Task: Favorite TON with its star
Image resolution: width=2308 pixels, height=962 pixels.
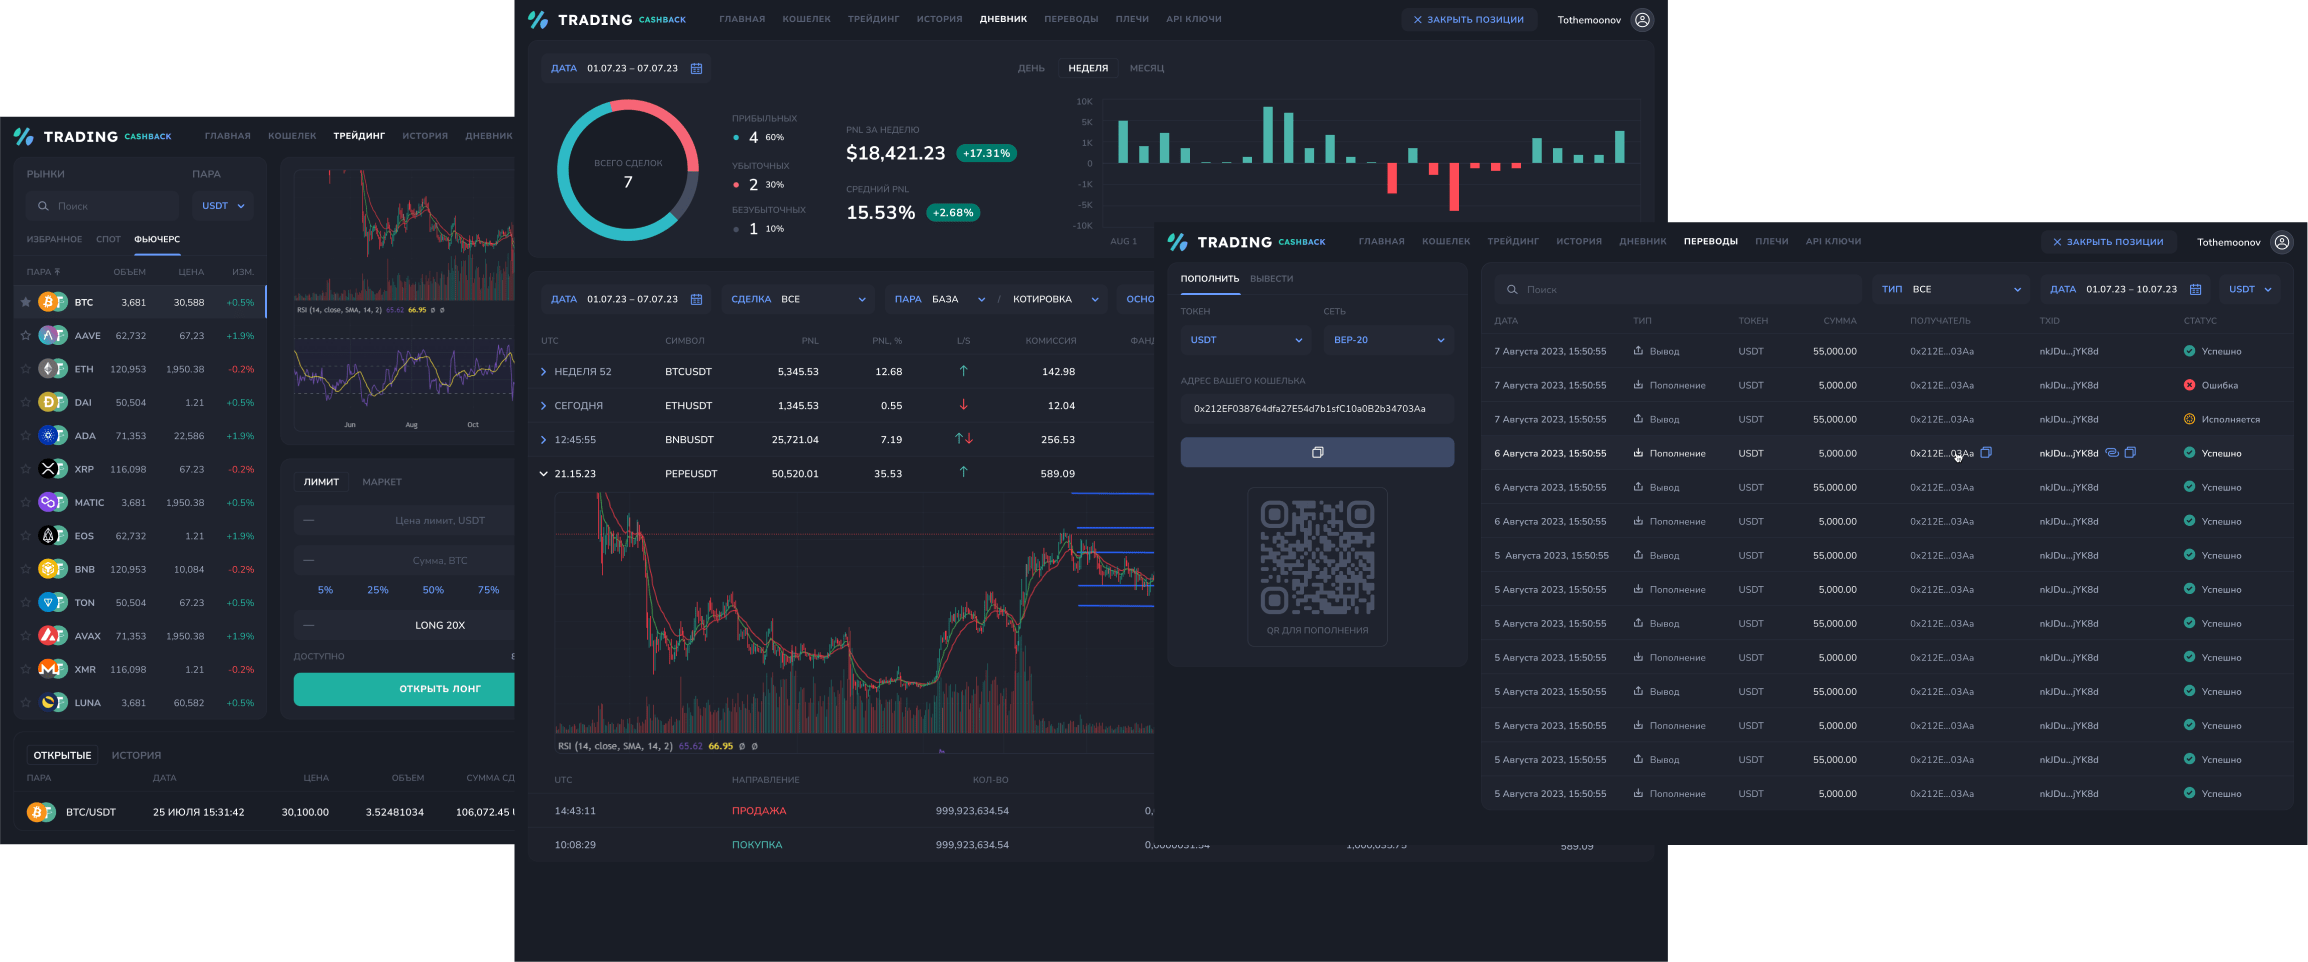Action: pos(26,602)
